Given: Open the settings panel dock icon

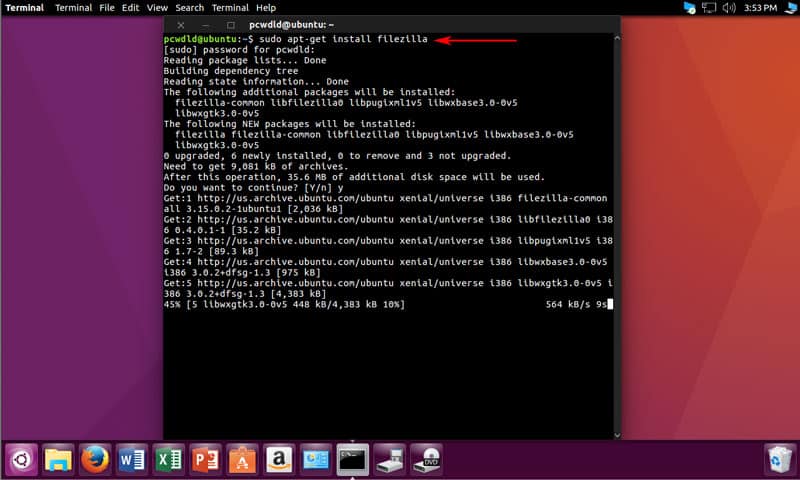Looking at the screenshot, I should pyautogui.click(x=316, y=460).
